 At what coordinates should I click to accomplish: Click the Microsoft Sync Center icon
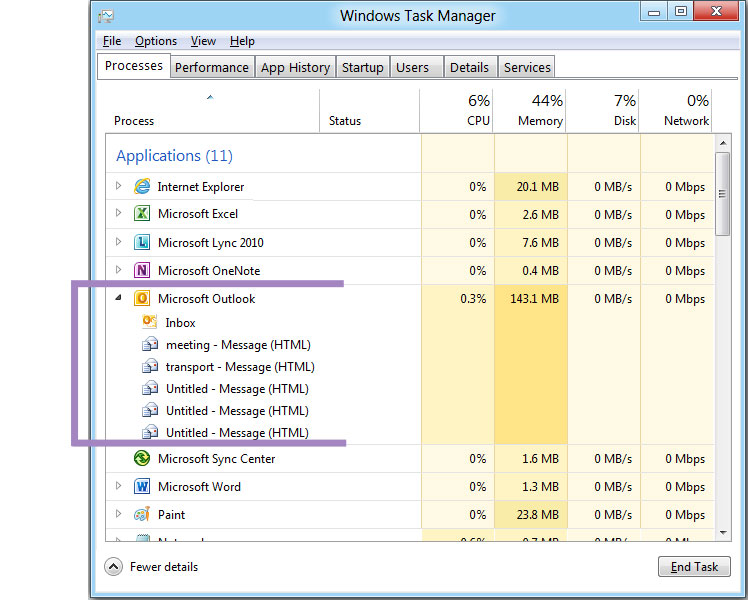click(x=142, y=459)
